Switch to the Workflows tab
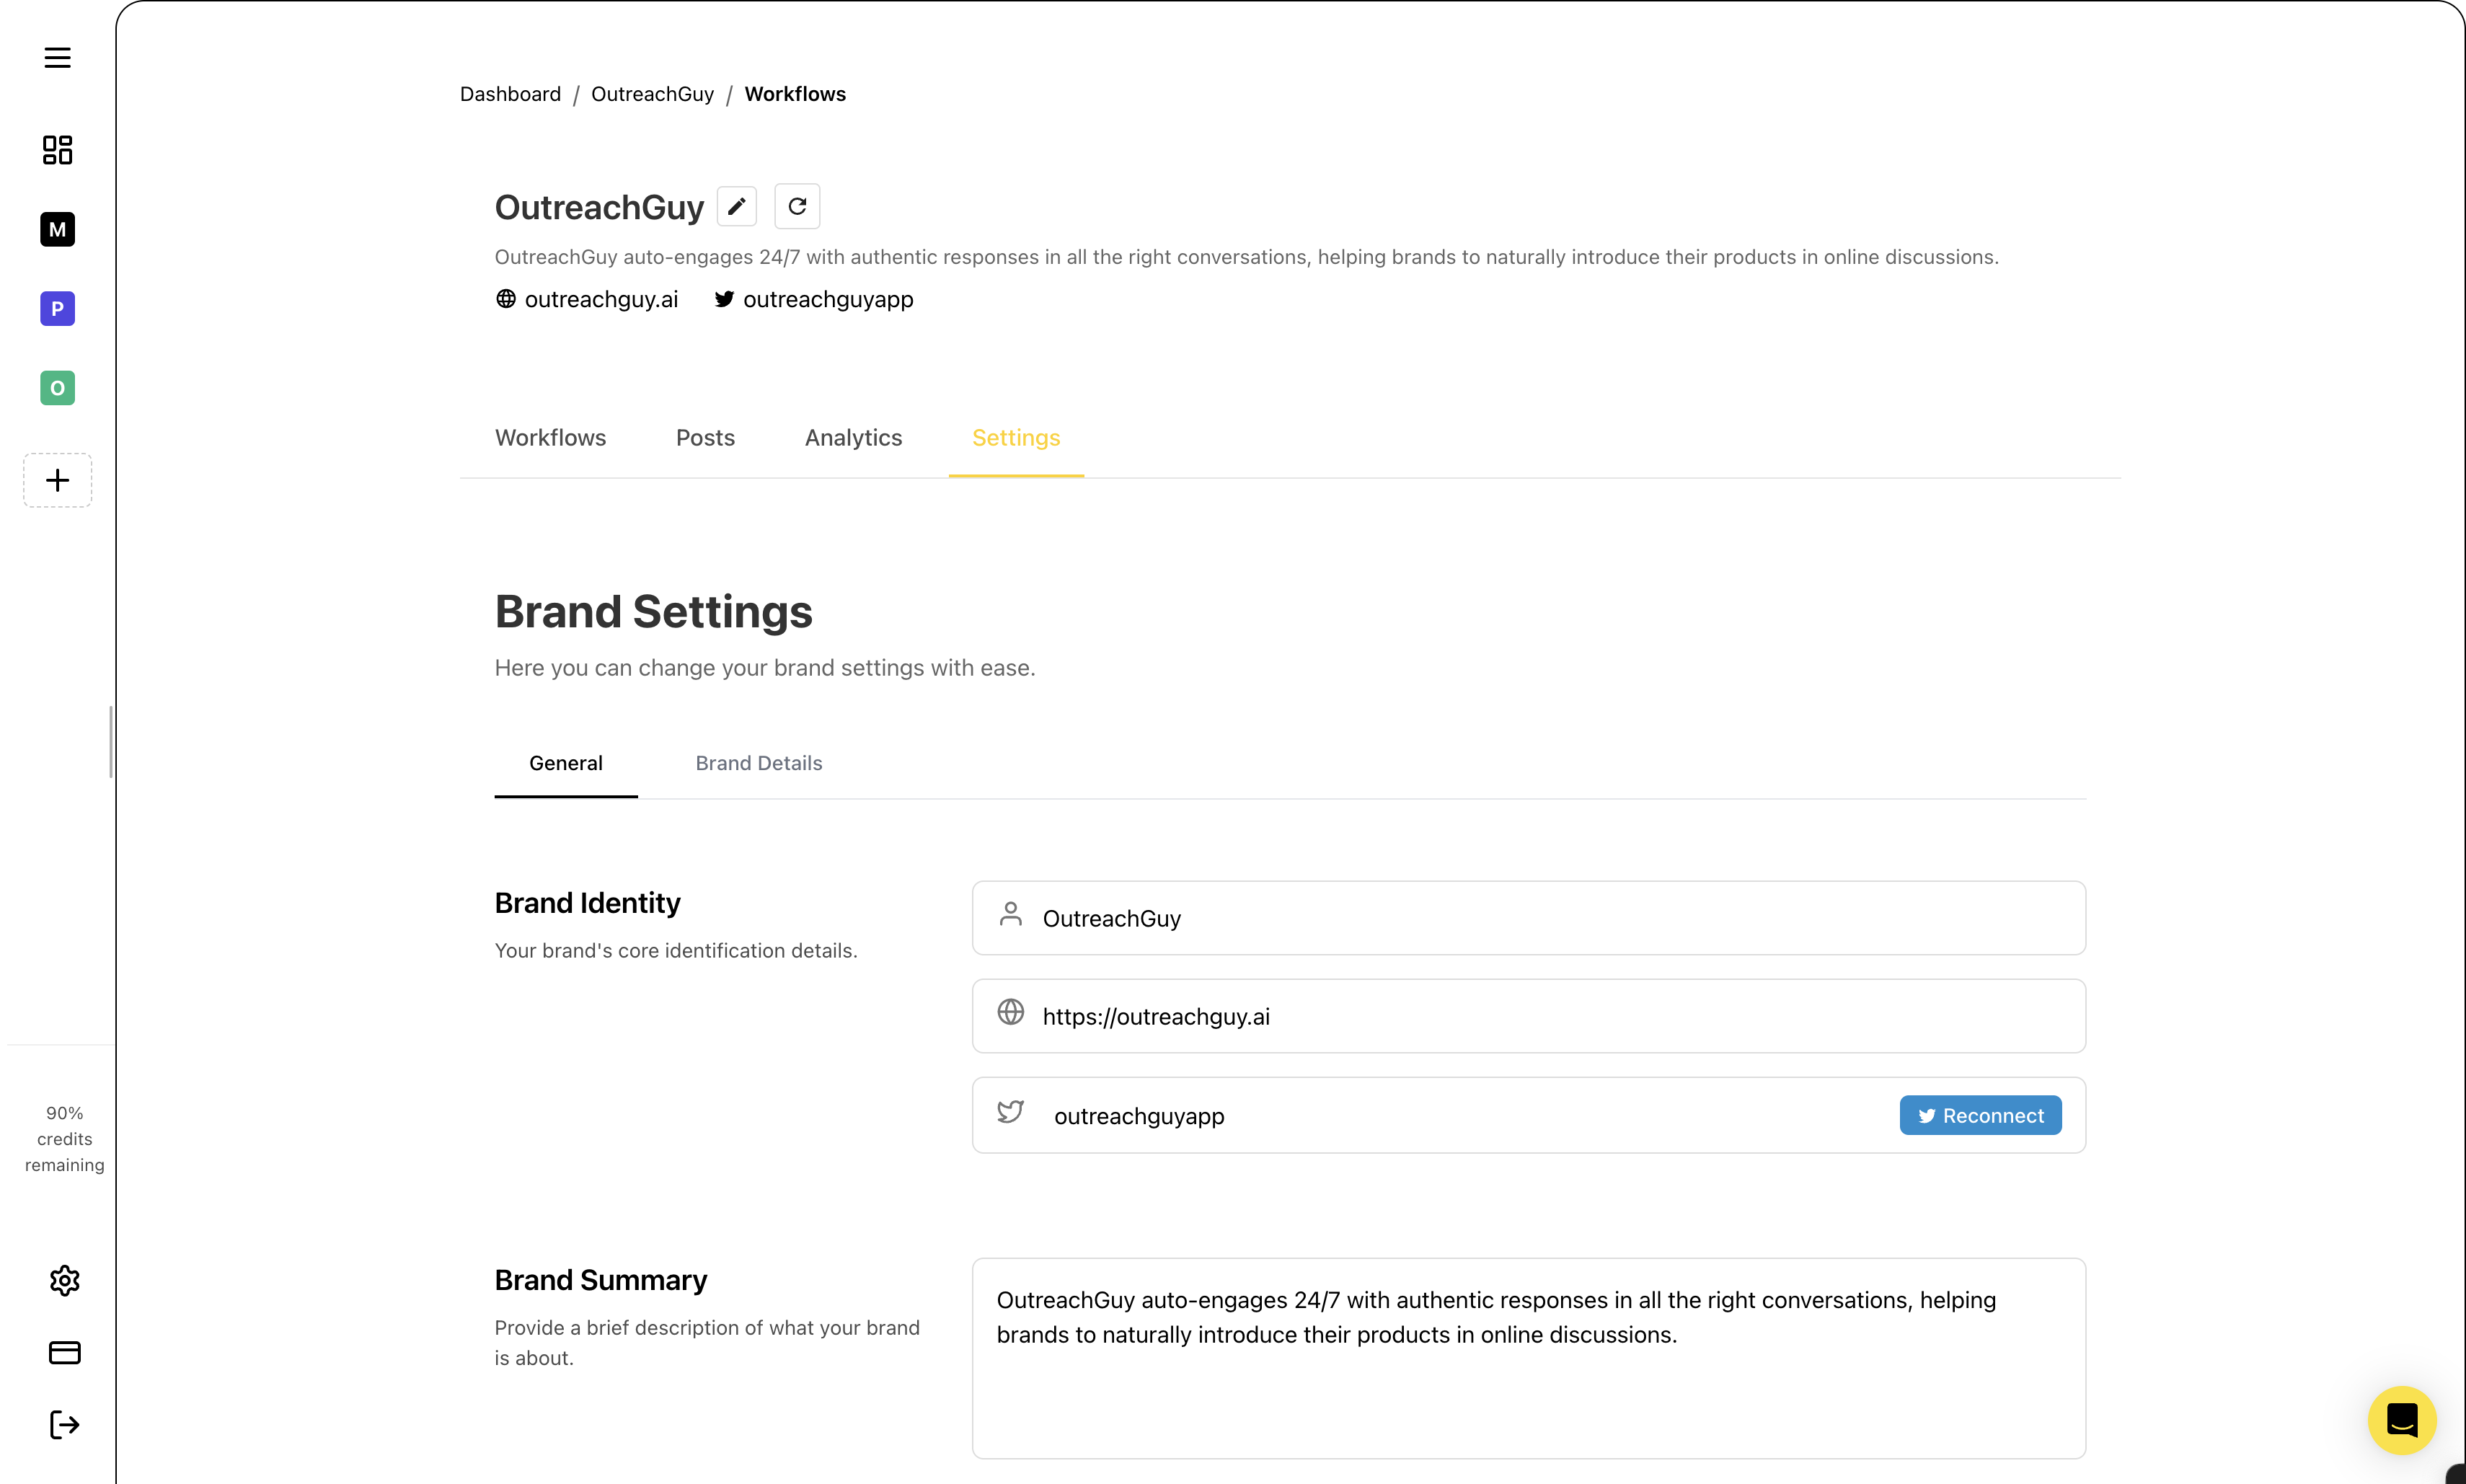Screen dimensions: 2466x1484 tap(550, 438)
